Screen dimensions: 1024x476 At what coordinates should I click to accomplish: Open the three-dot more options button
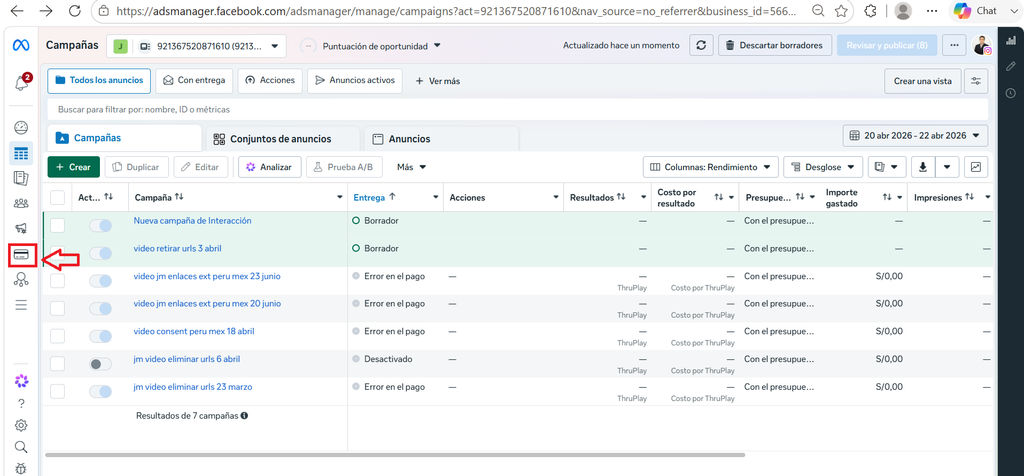pos(954,46)
